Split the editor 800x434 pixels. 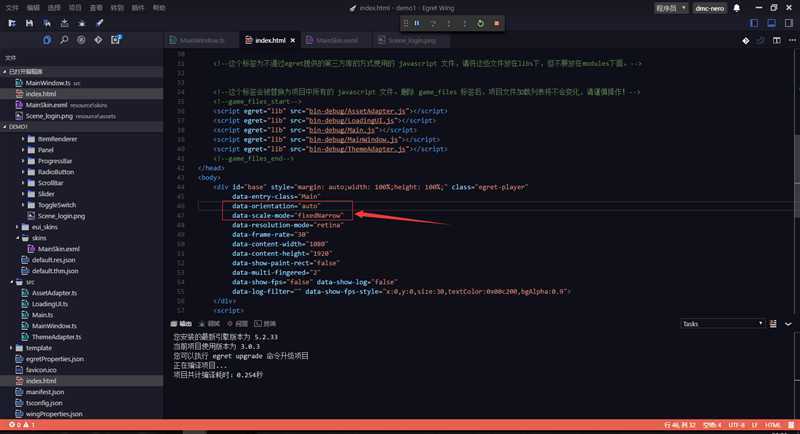(x=777, y=40)
